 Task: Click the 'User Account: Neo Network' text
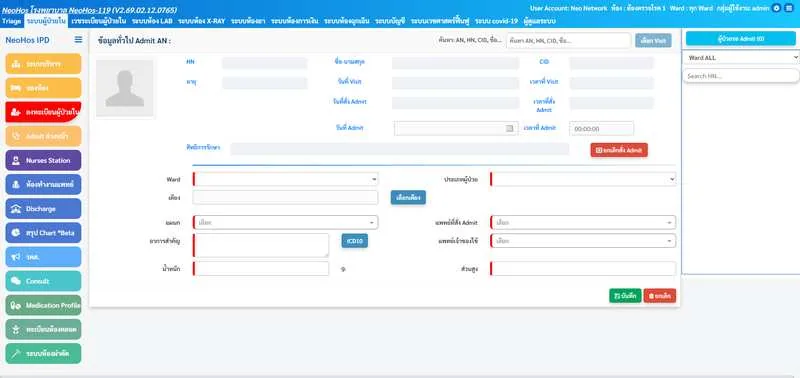click(568, 8)
